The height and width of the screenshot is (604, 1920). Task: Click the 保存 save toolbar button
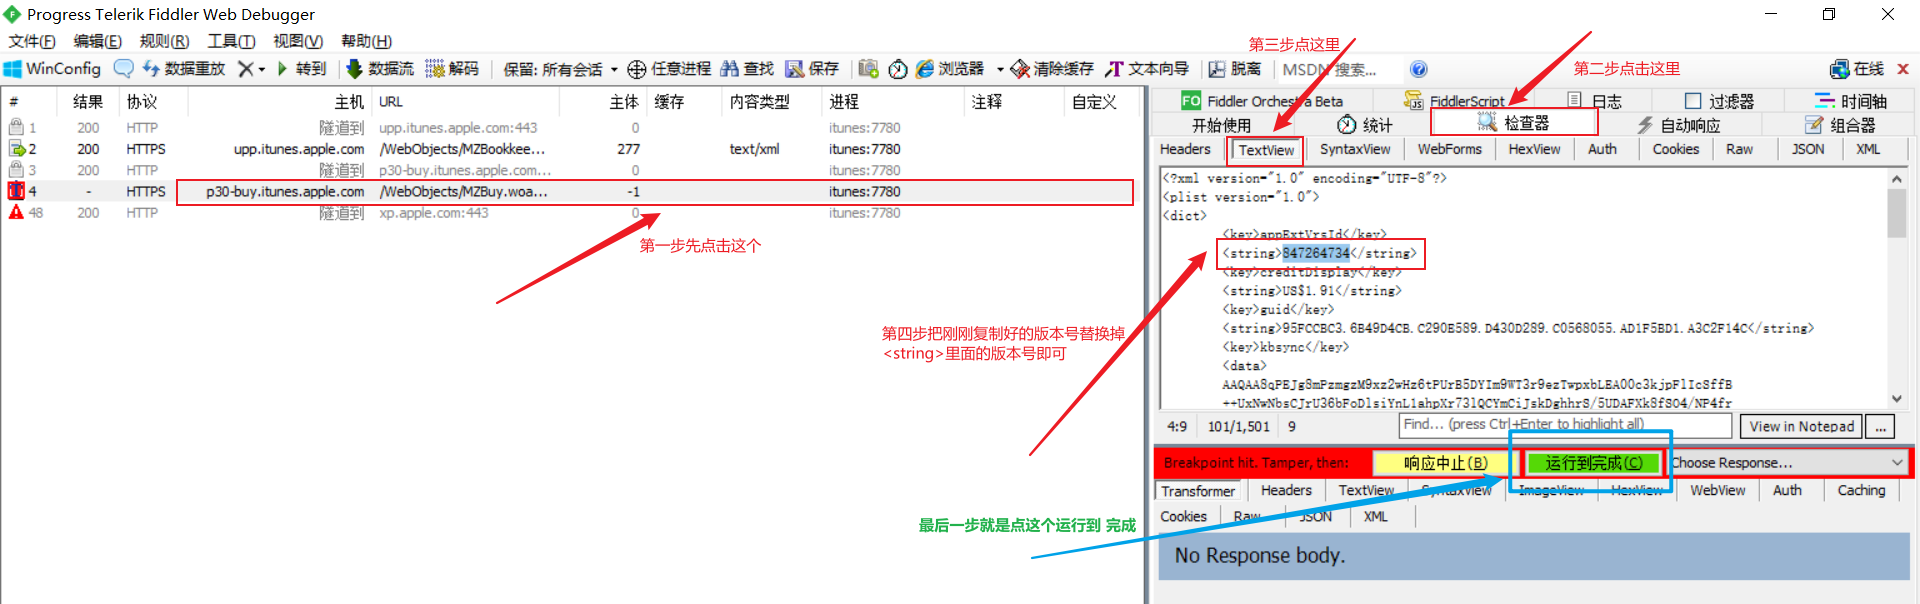(812, 69)
